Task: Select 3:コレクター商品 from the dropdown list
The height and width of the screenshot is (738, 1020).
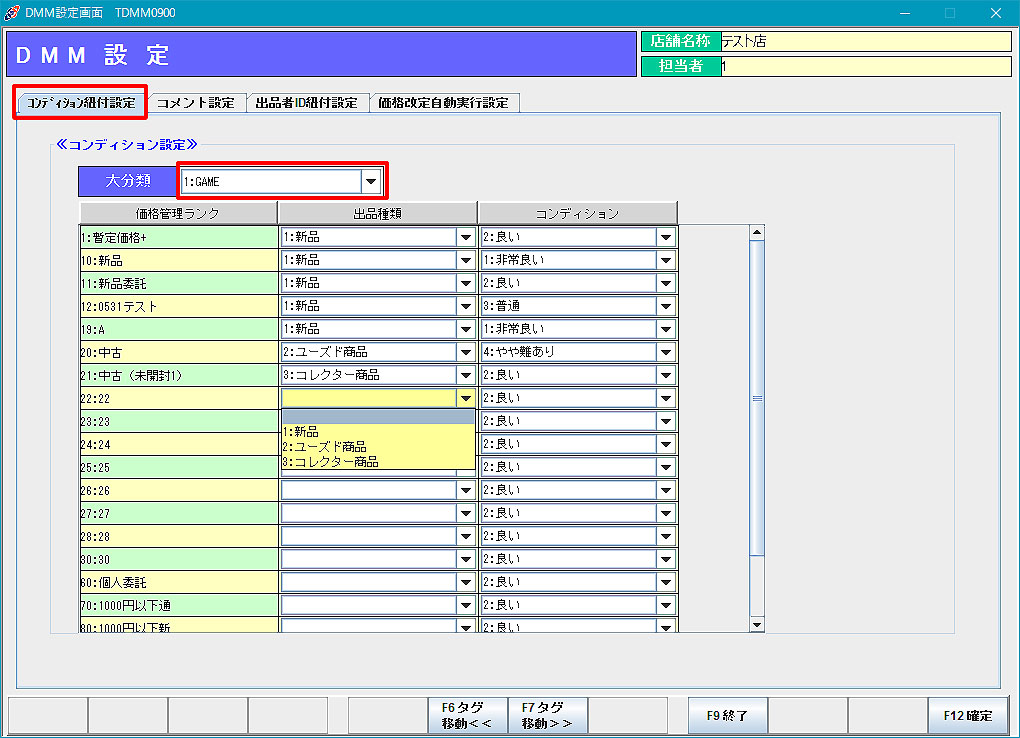Action: coord(331,462)
